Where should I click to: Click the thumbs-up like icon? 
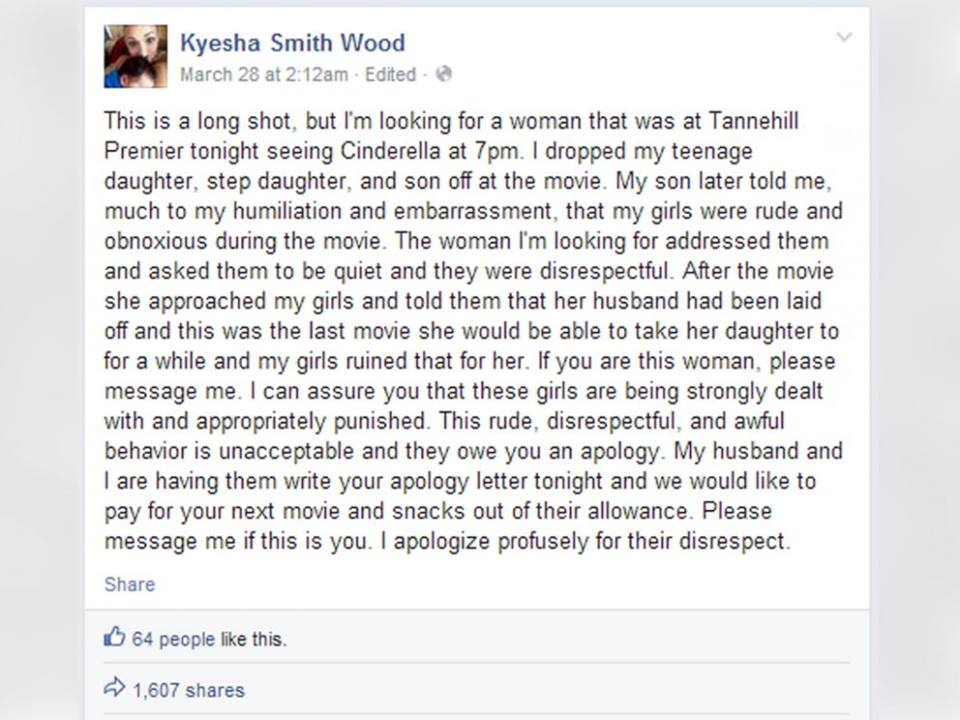coord(115,637)
